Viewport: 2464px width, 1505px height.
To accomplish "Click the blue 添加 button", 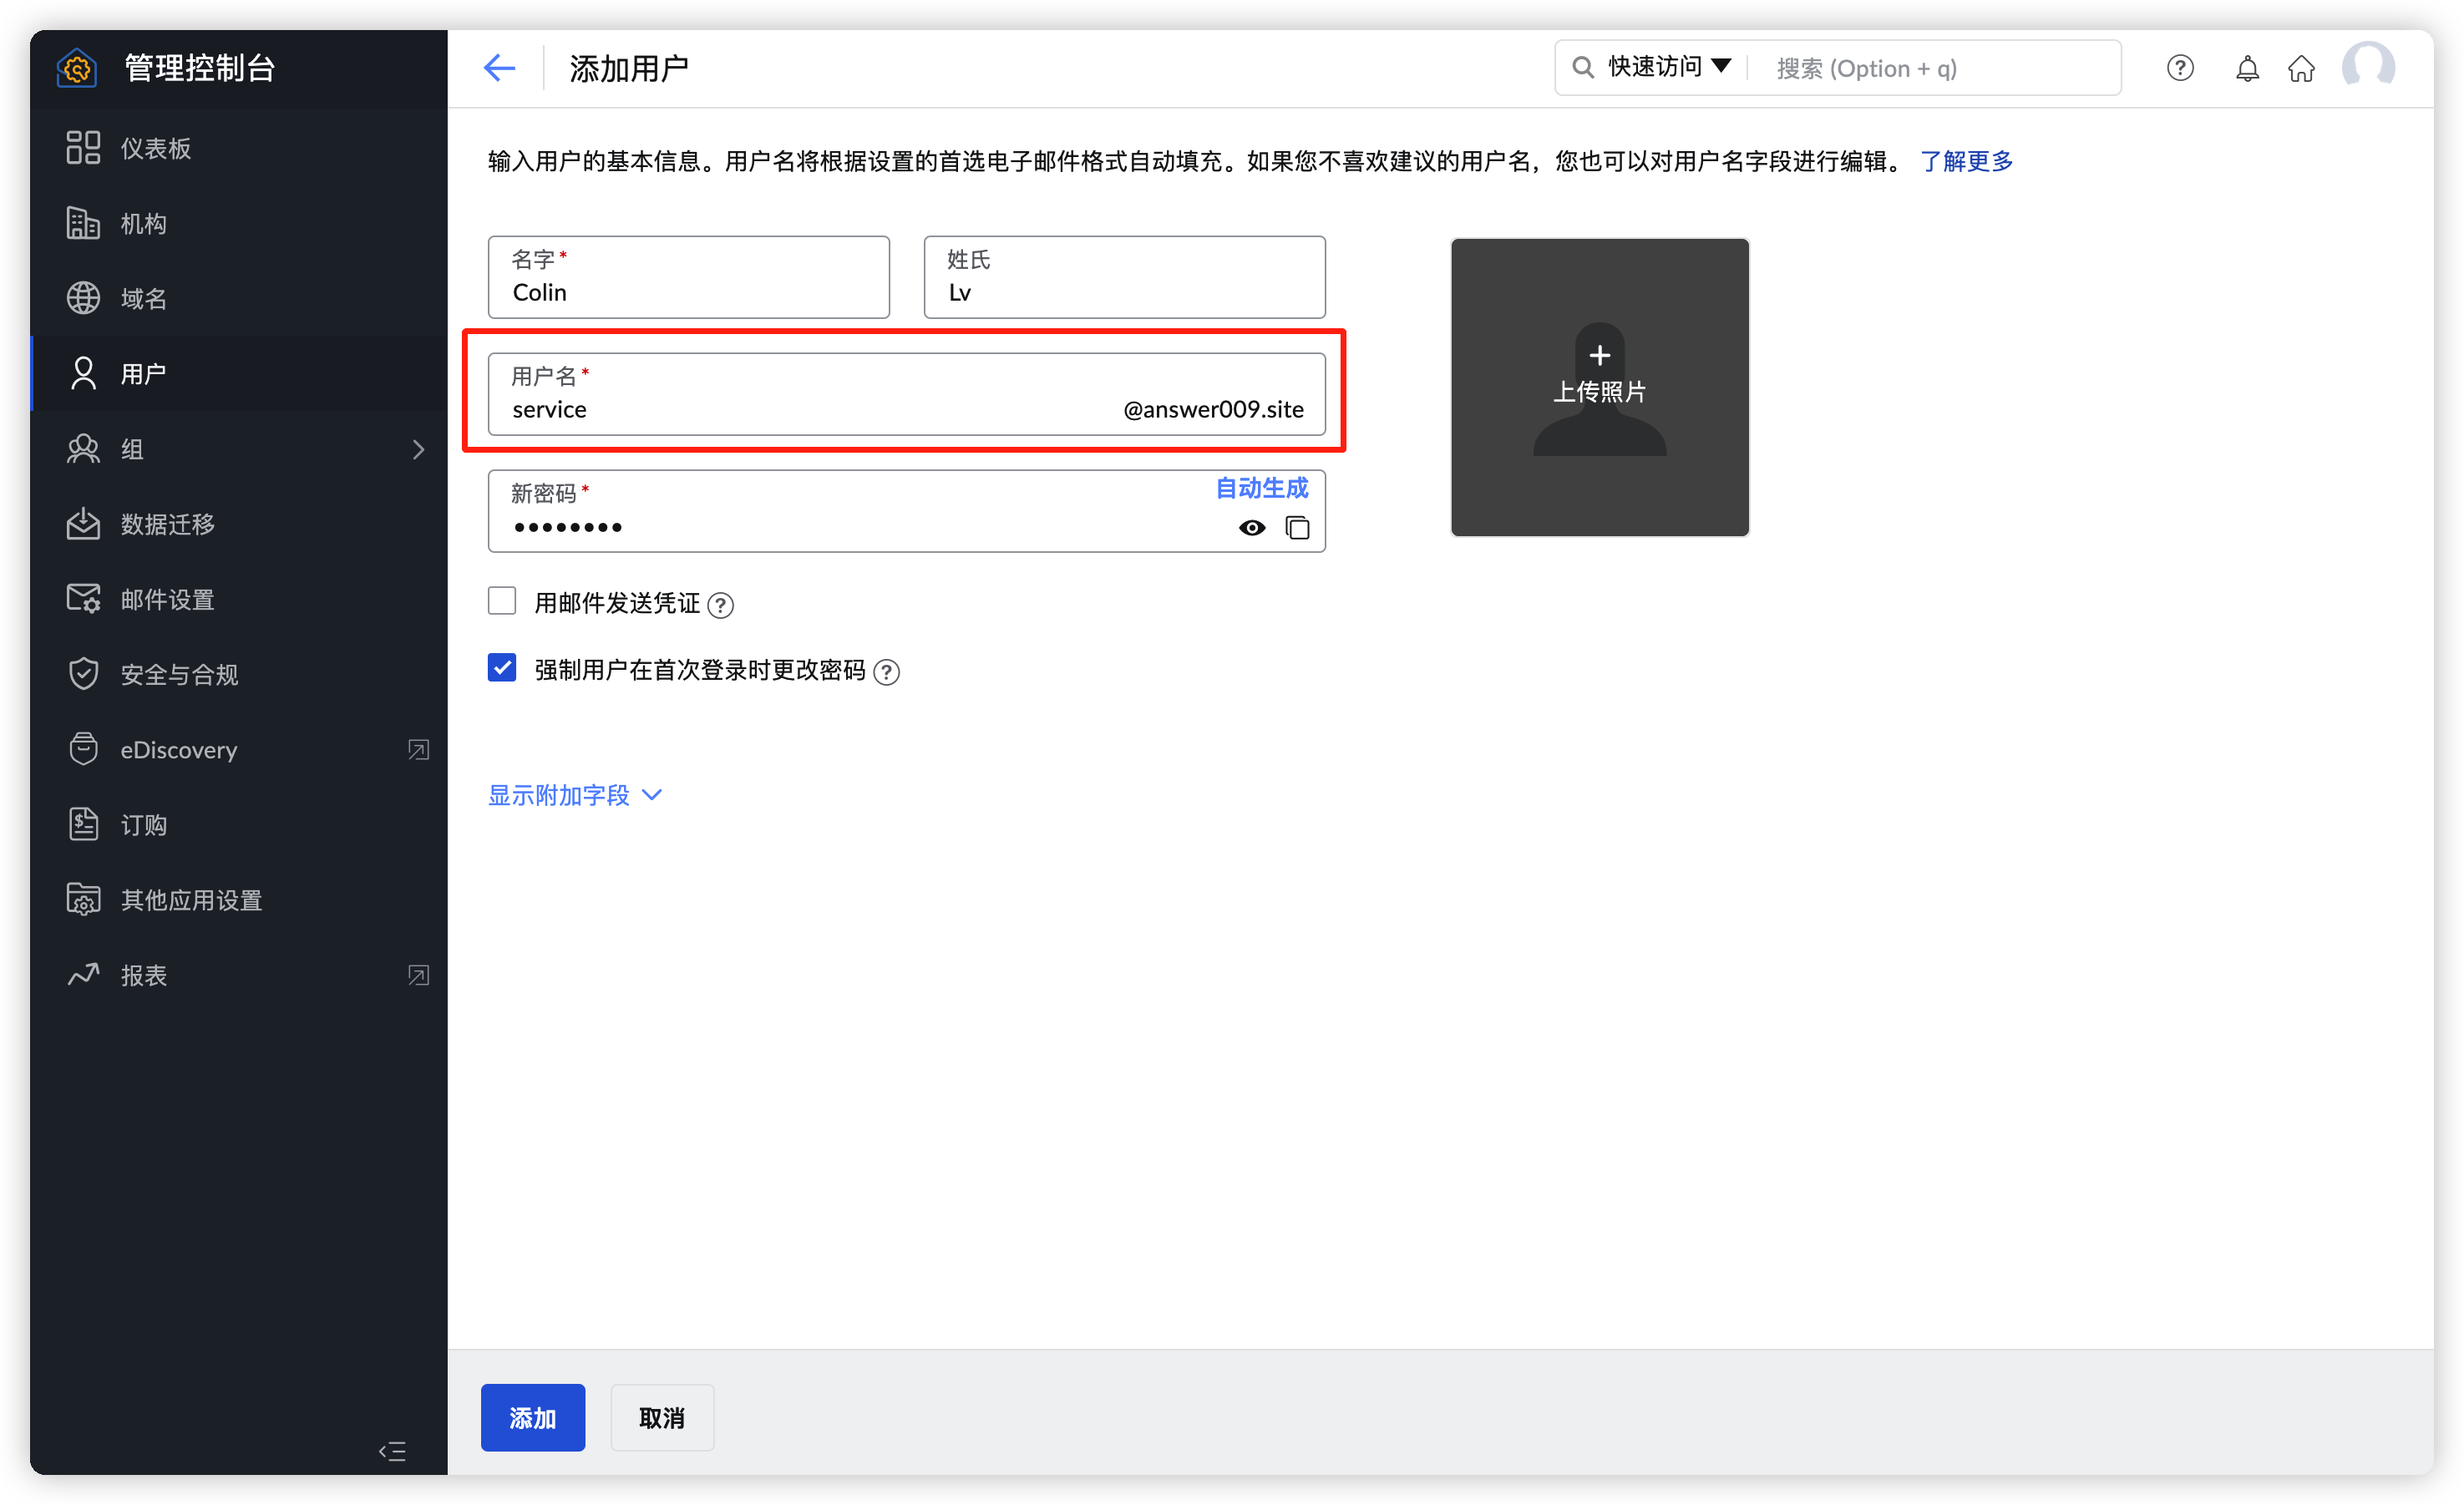I will point(532,1417).
